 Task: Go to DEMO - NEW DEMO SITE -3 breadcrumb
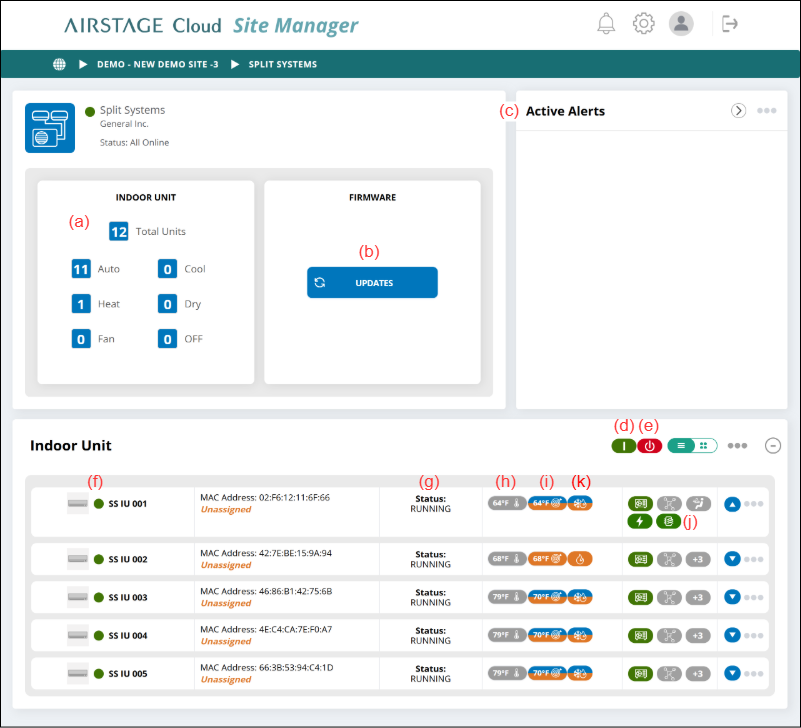(x=157, y=64)
